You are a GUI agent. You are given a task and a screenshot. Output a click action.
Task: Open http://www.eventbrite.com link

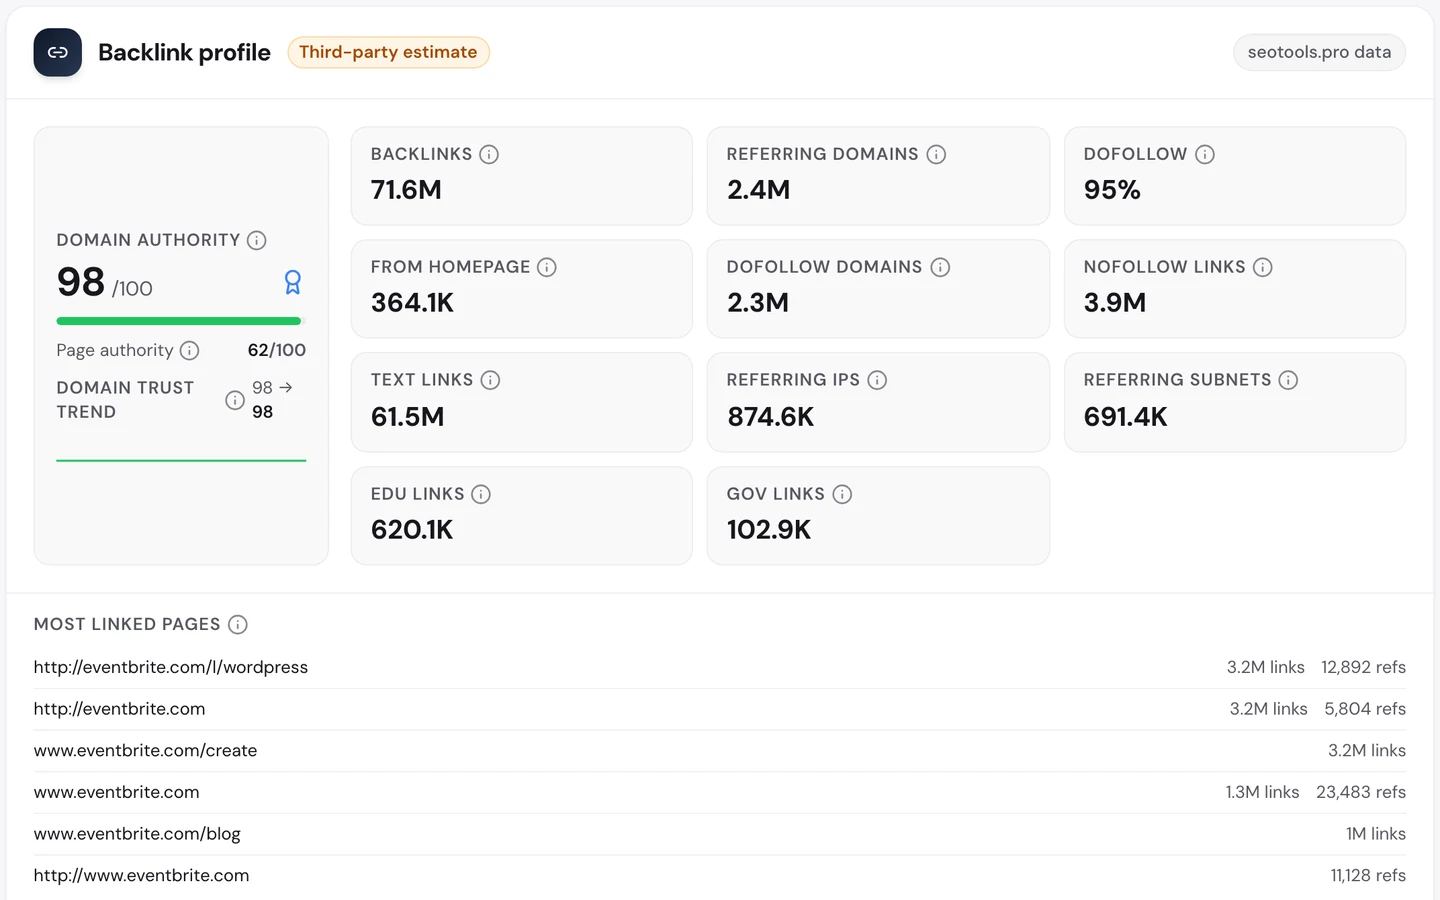click(x=141, y=875)
